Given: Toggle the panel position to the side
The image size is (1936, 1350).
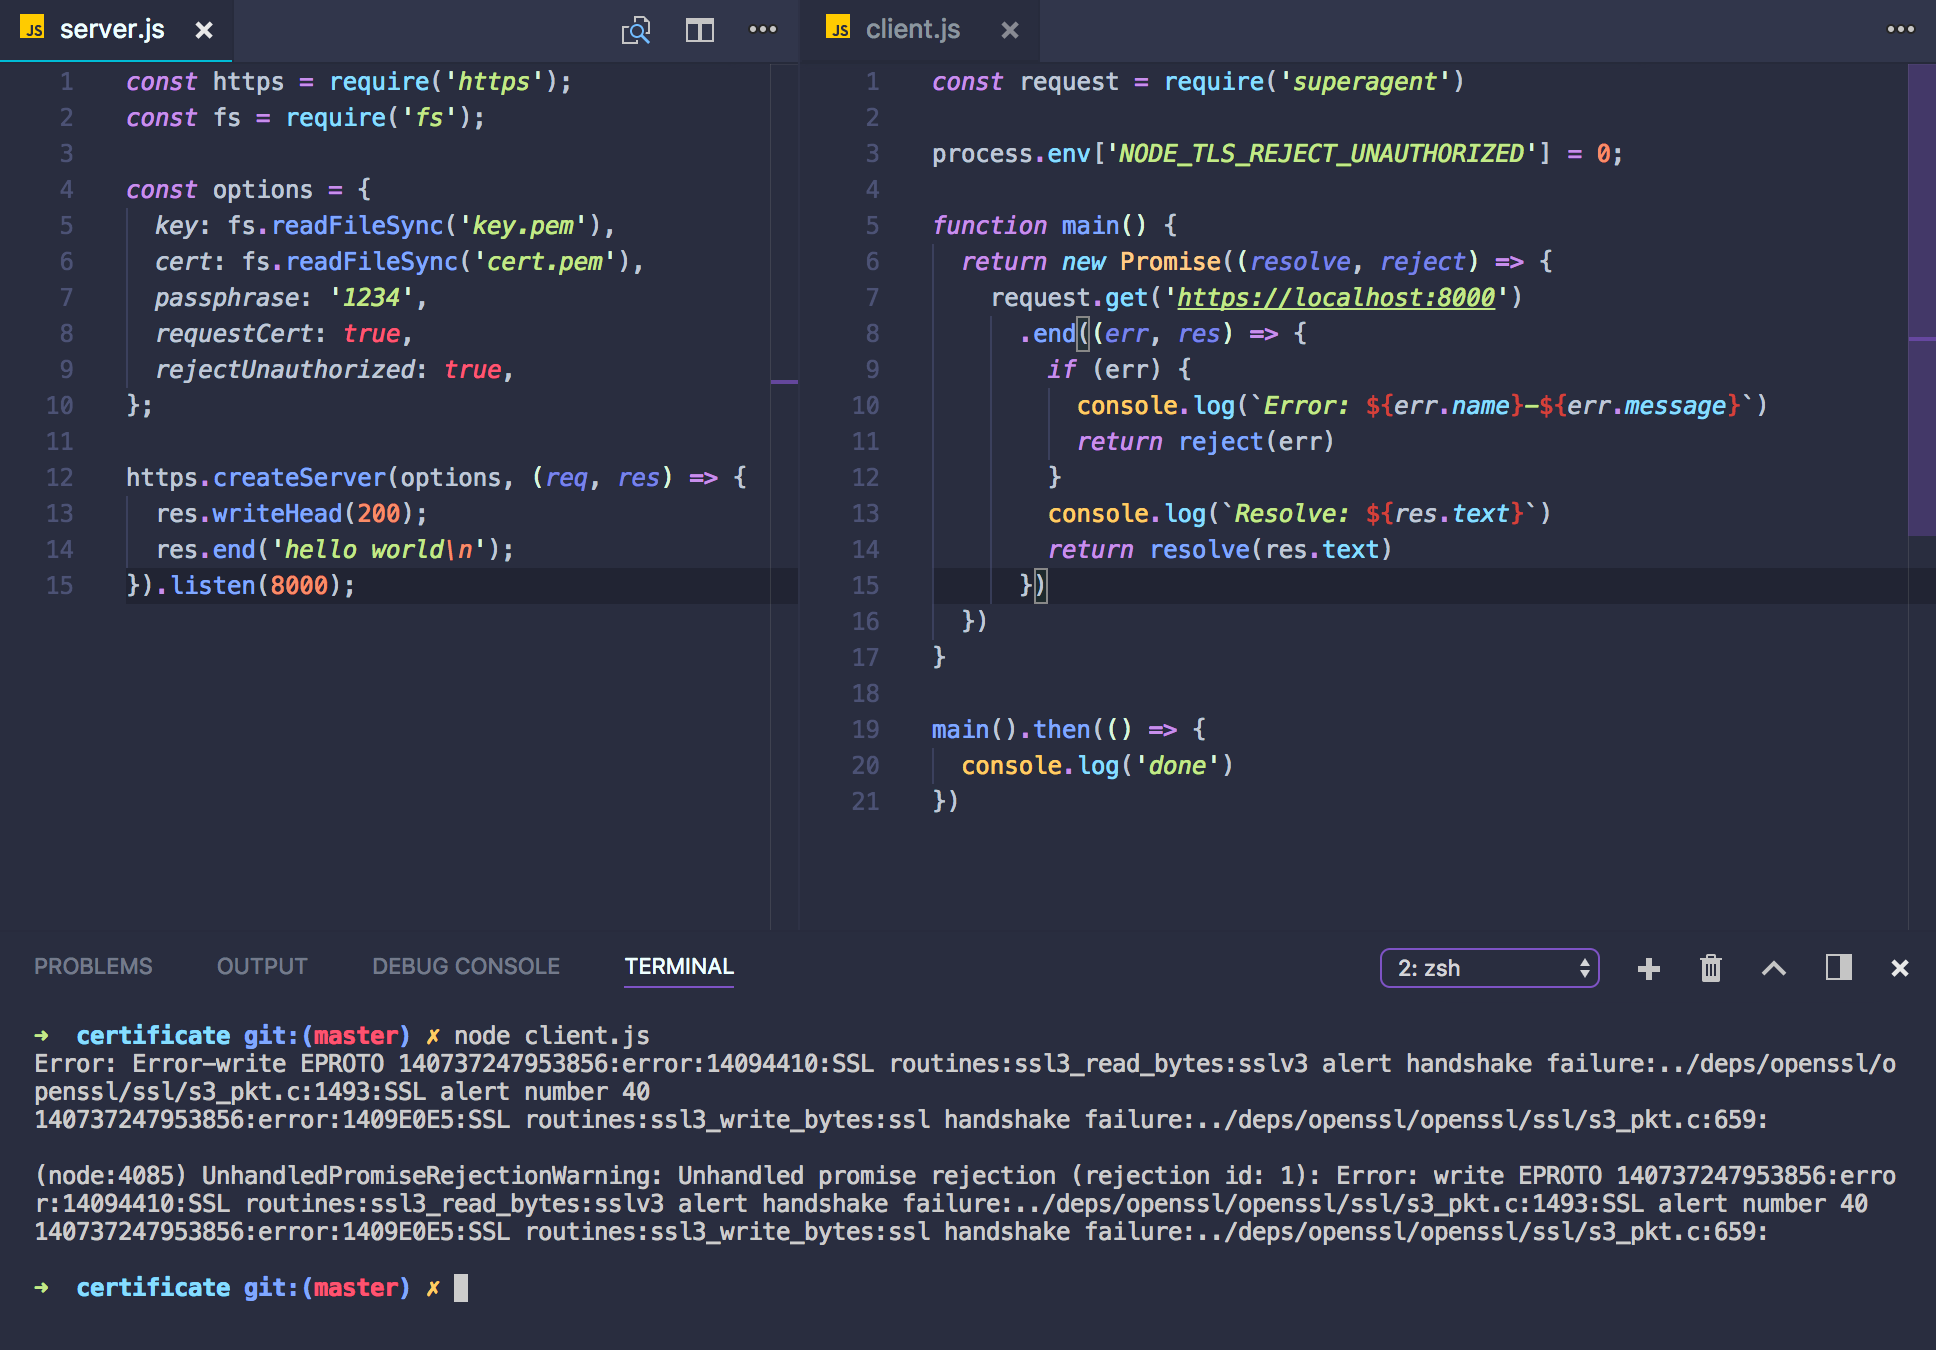Looking at the screenshot, I should (1837, 967).
